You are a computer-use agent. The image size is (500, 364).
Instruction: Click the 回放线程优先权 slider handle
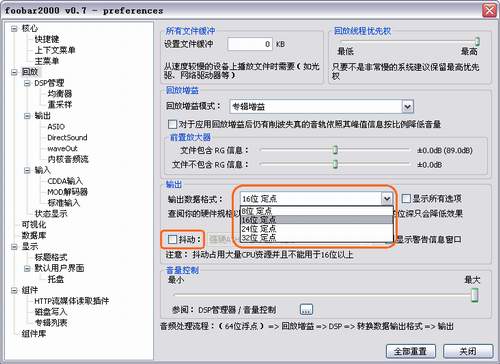pos(477,41)
